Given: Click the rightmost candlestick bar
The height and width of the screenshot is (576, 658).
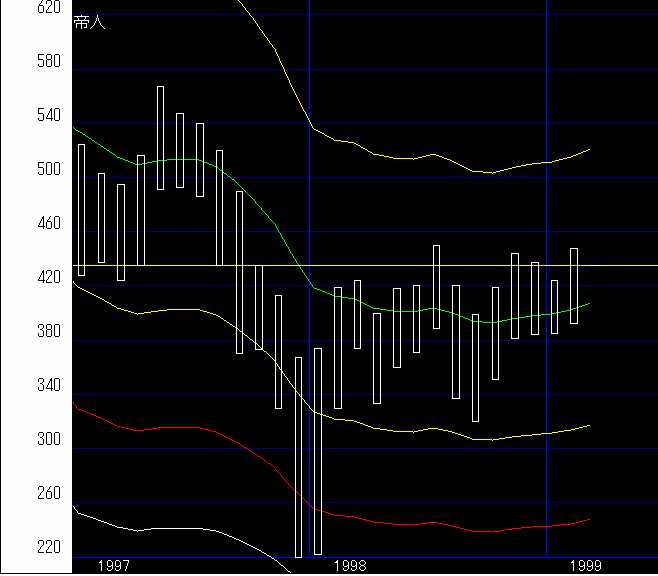Looking at the screenshot, I should pos(574,286).
